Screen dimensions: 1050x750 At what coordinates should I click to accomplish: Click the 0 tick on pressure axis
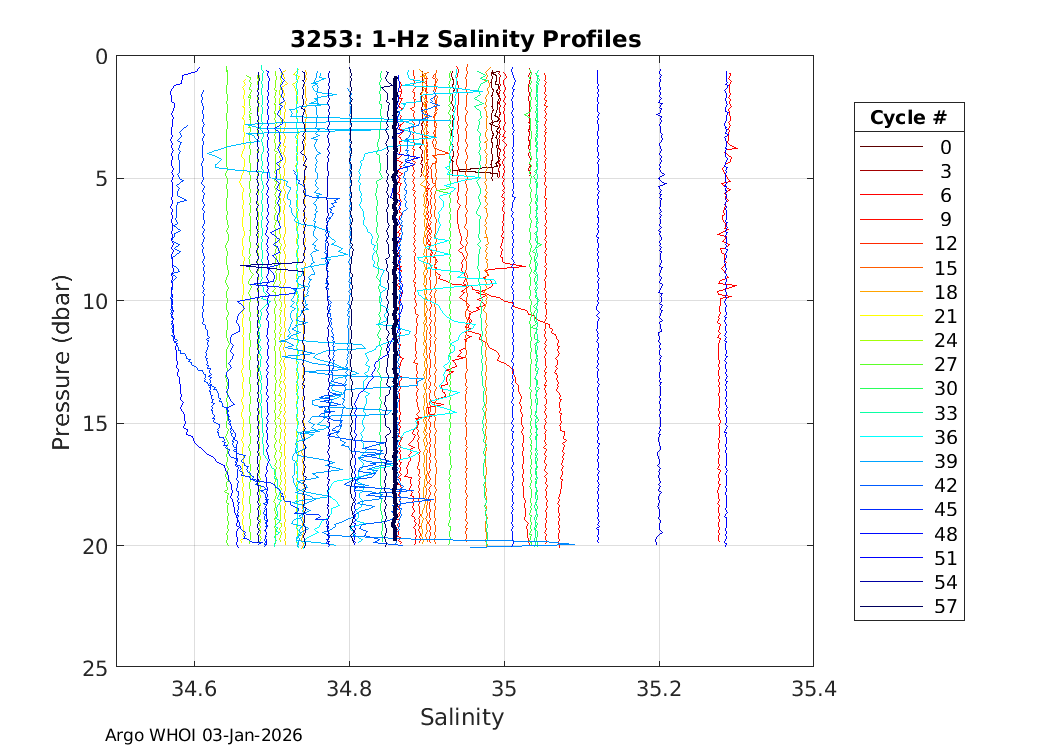(x=100, y=57)
